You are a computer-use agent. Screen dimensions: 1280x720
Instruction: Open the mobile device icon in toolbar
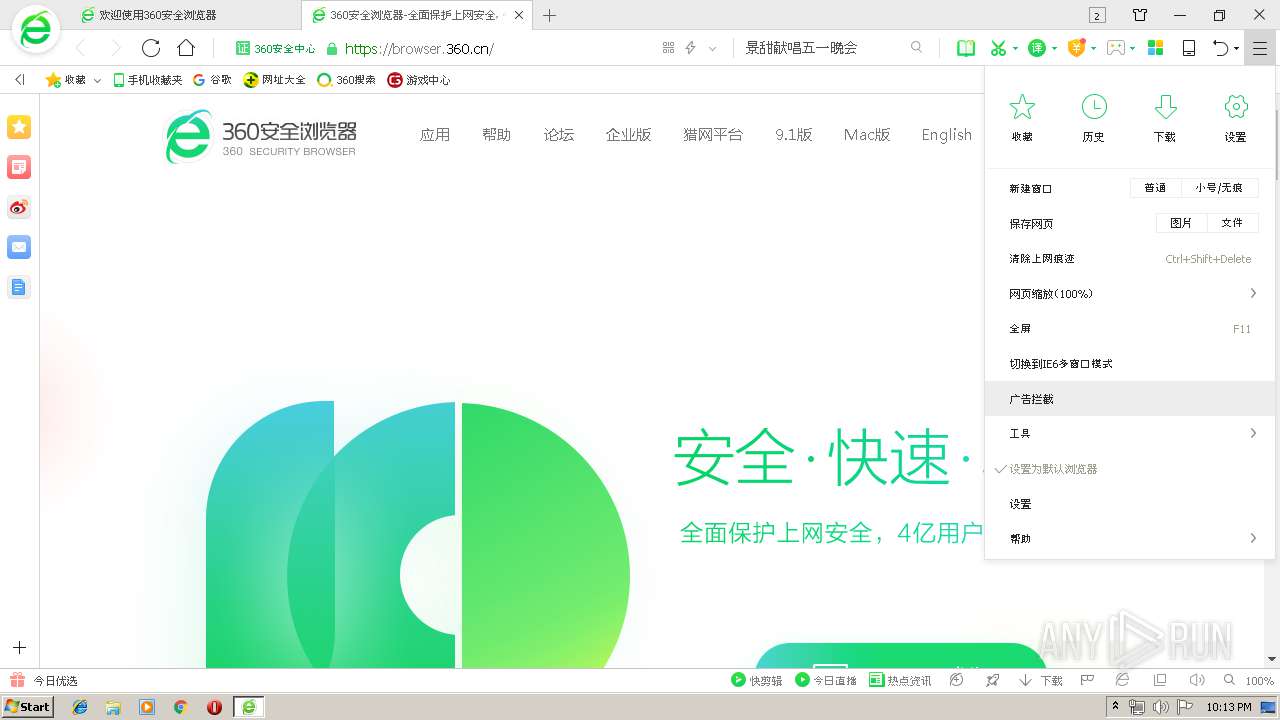point(1189,48)
